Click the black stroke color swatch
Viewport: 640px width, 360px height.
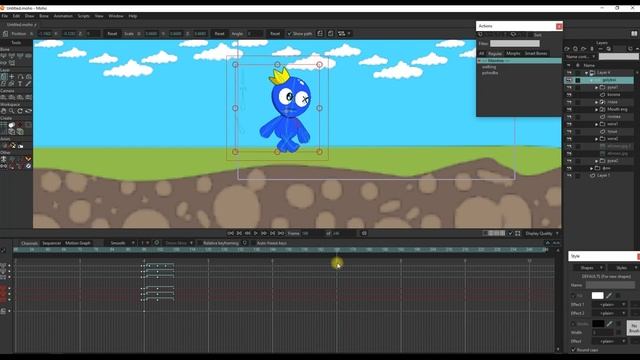click(598, 324)
